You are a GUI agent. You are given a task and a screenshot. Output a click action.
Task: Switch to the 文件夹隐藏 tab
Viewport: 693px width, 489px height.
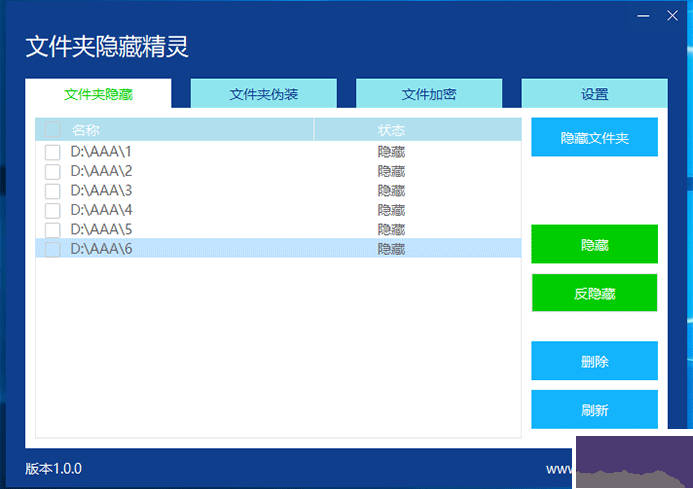(x=98, y=93)
